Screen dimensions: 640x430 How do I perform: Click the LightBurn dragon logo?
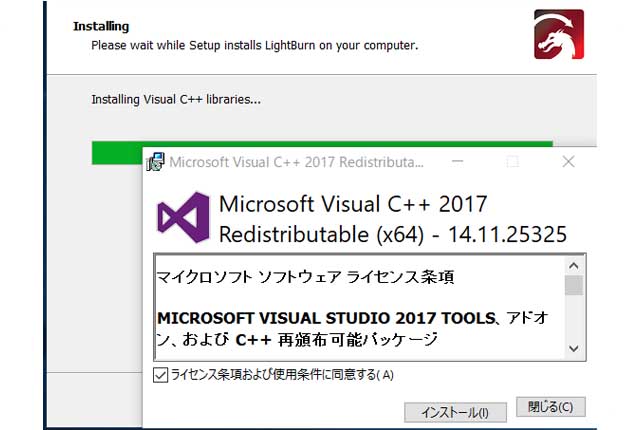pyautogui.click(x=558, y=34)
